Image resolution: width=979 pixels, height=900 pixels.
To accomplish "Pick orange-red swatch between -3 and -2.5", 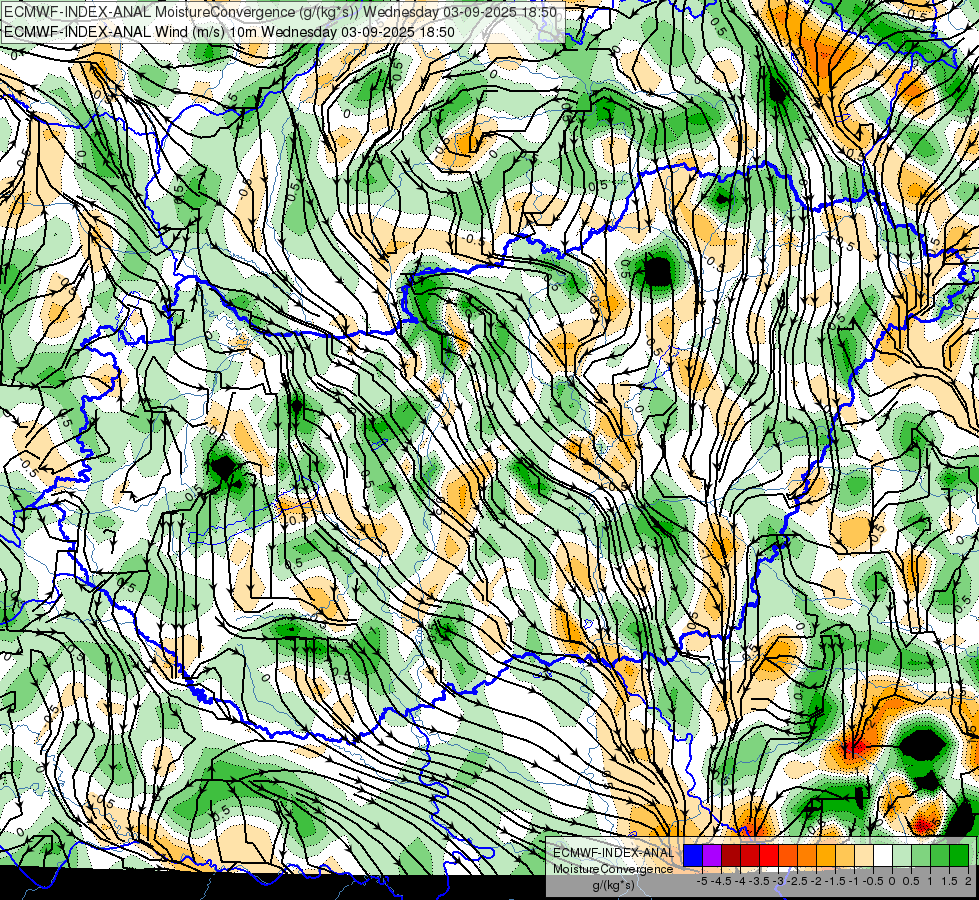I will [x=788, y=856].
